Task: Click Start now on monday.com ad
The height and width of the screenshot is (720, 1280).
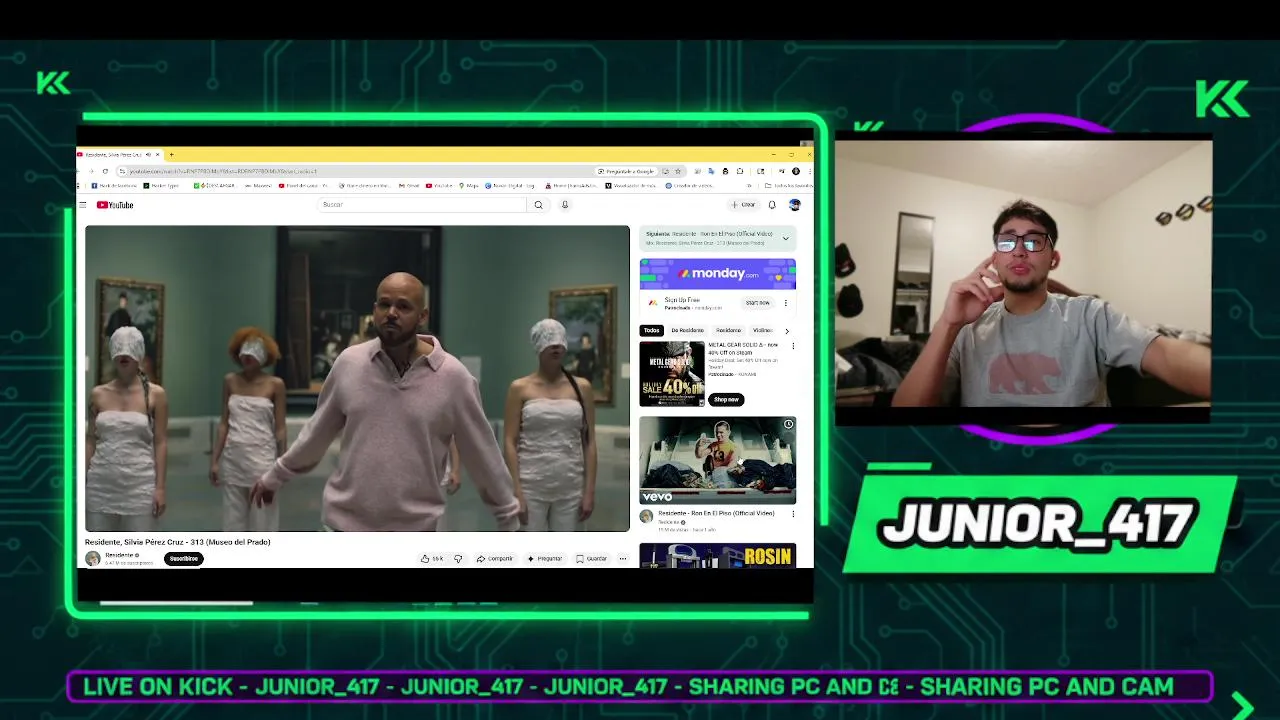Action: (758, 303)
